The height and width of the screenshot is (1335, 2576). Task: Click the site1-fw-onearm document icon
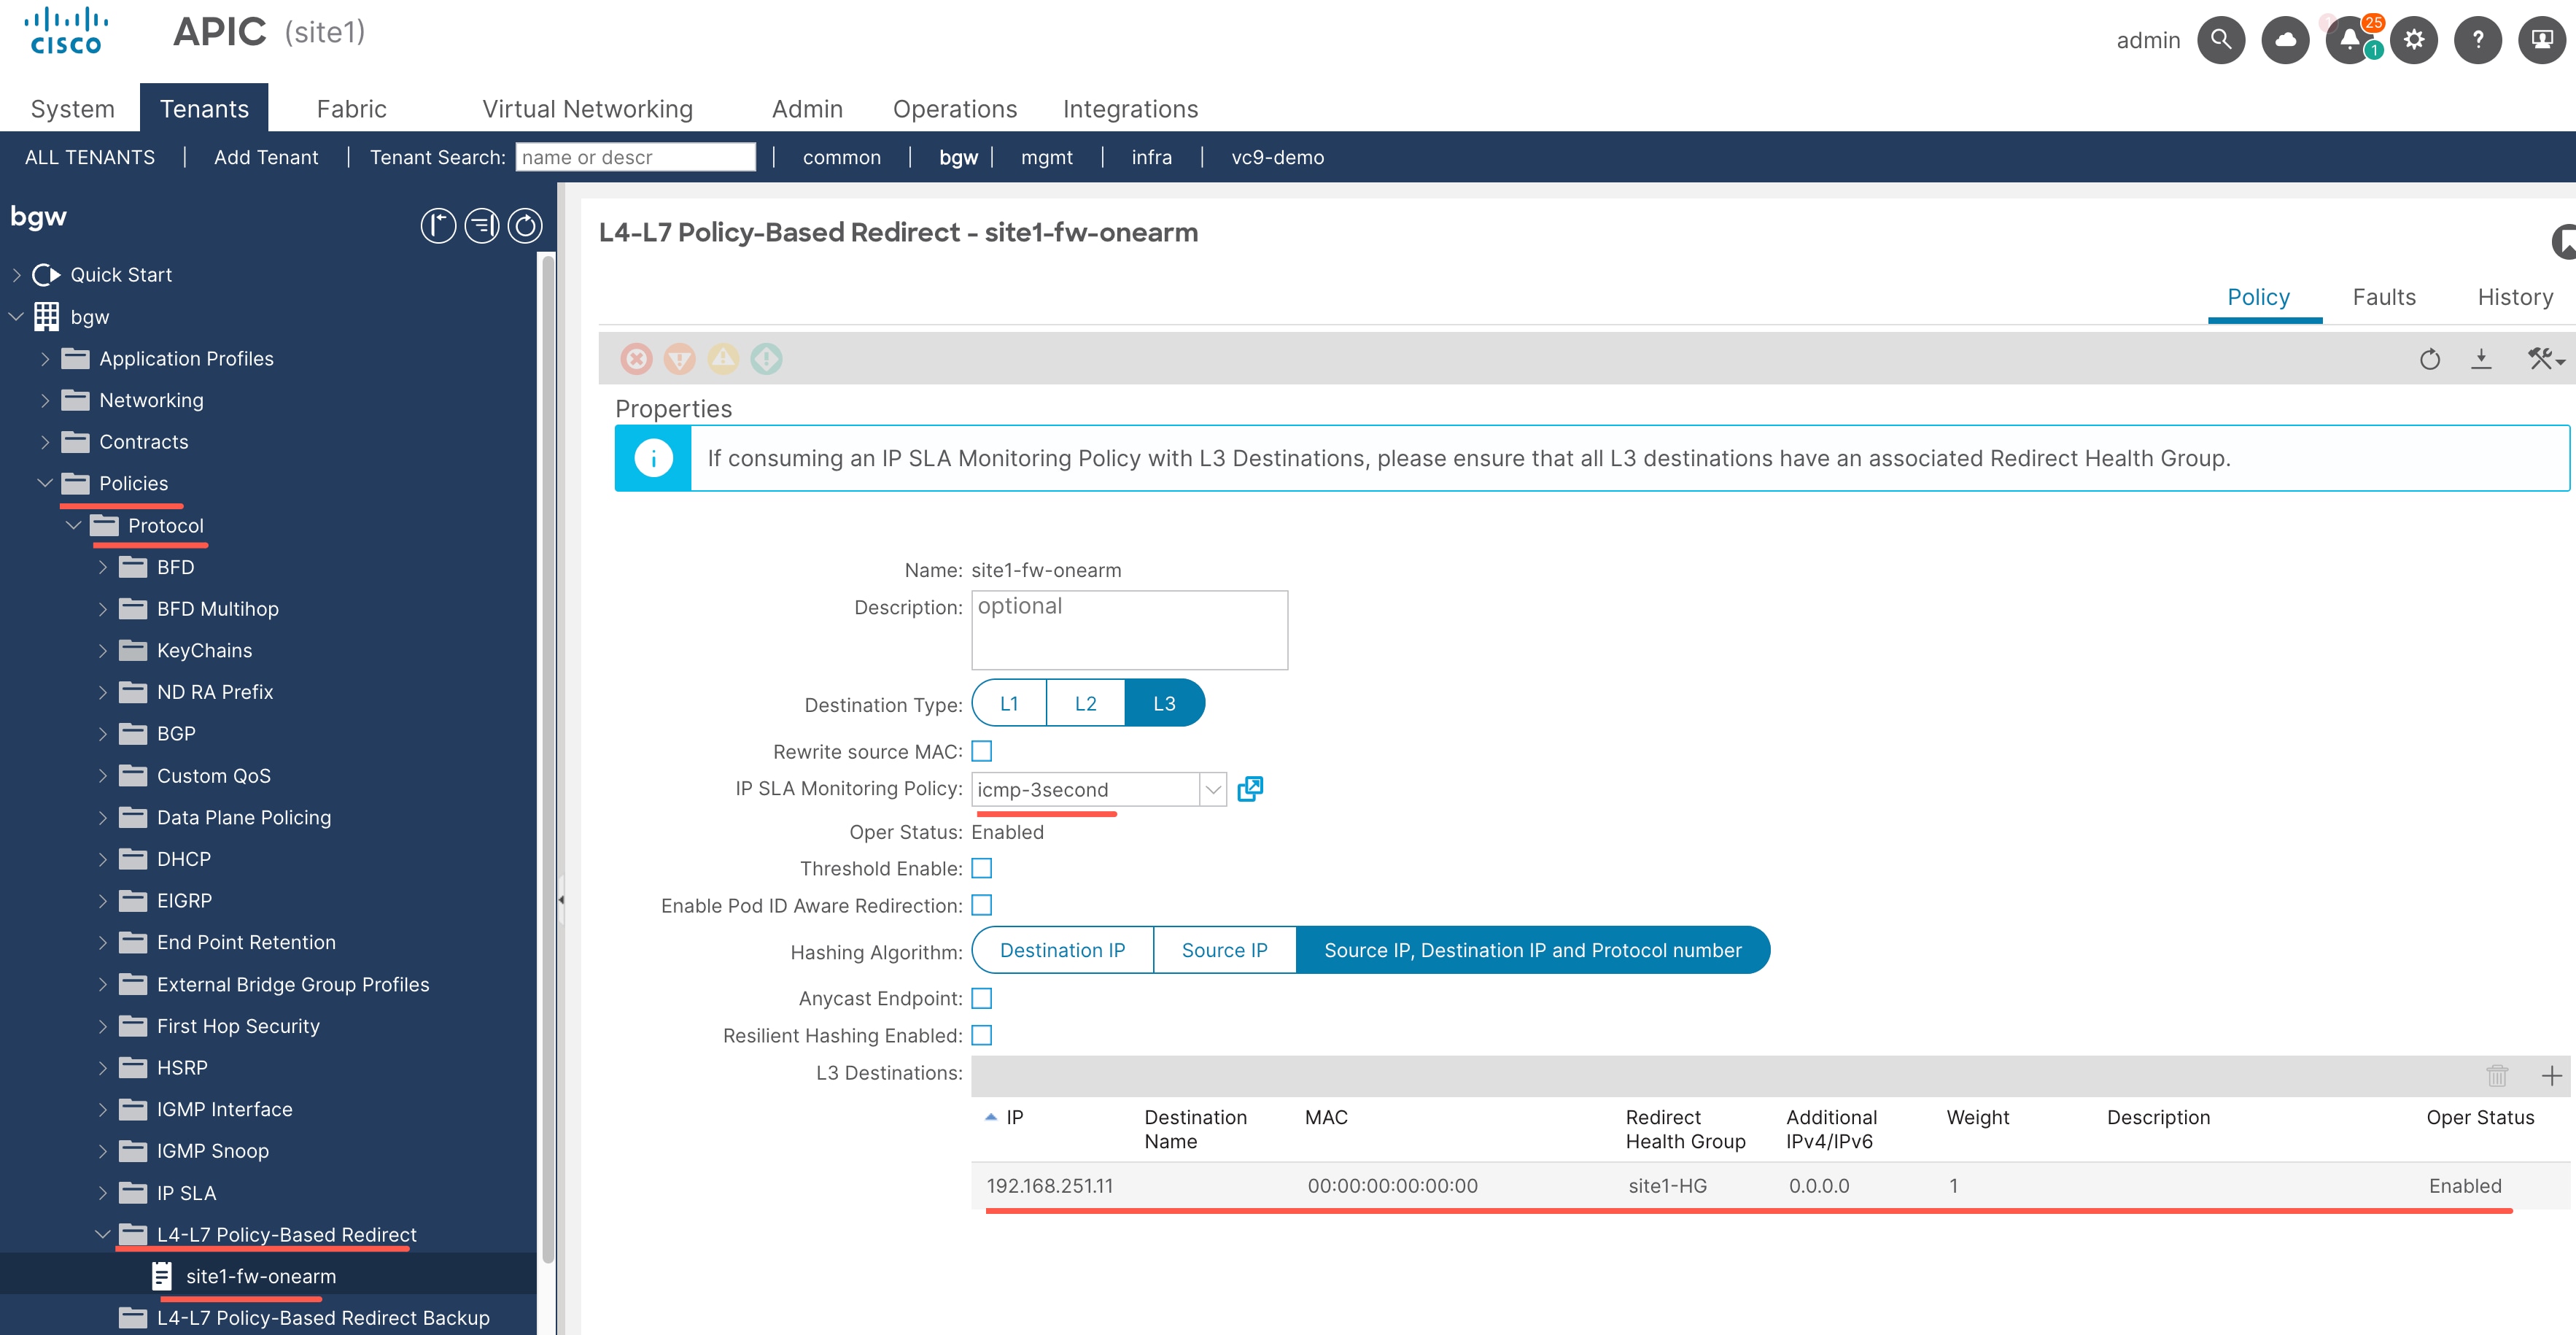pyautogui.click(x=162, y=1276)
